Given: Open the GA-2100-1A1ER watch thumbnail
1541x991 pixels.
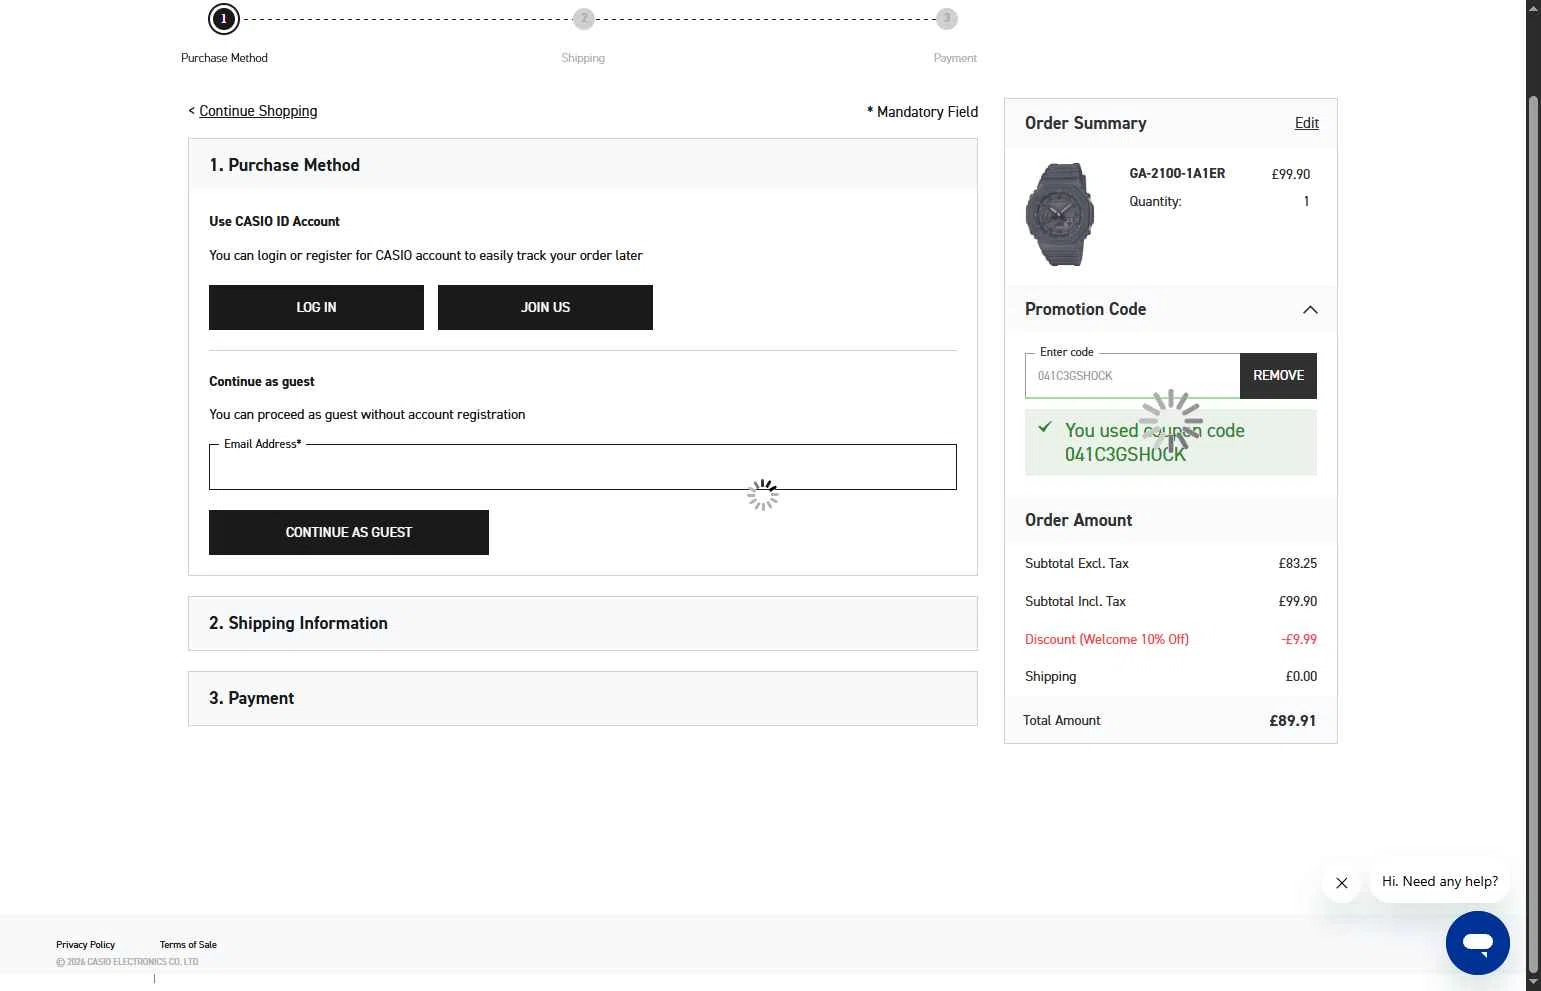Looking at the screenshot, I should point(1060,214).
